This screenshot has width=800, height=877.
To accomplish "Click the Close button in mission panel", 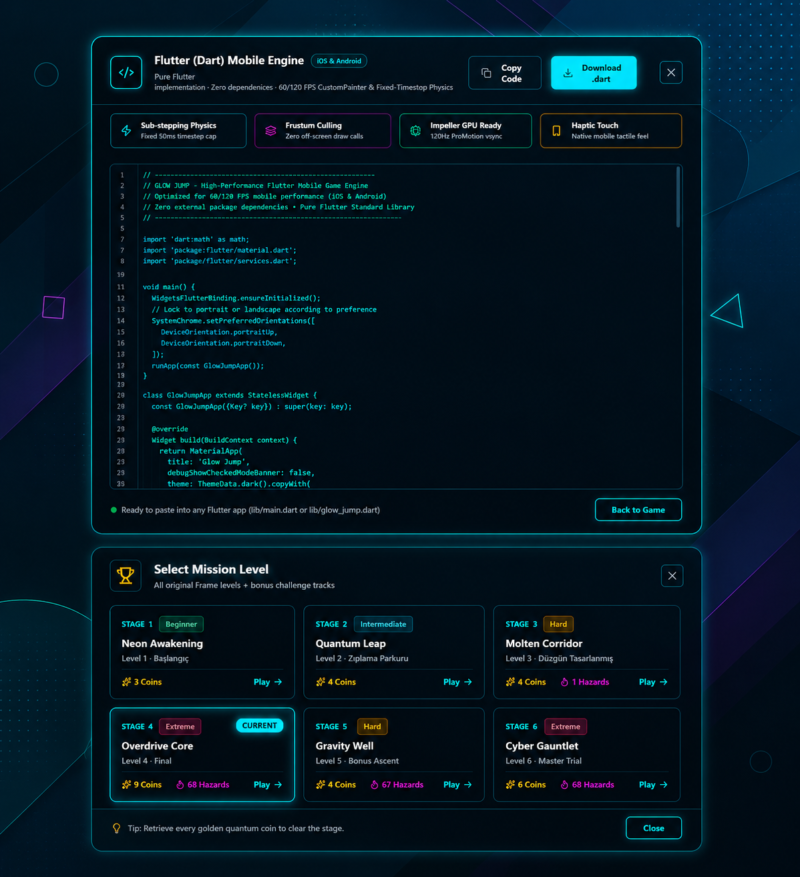I will click(653, 828).
